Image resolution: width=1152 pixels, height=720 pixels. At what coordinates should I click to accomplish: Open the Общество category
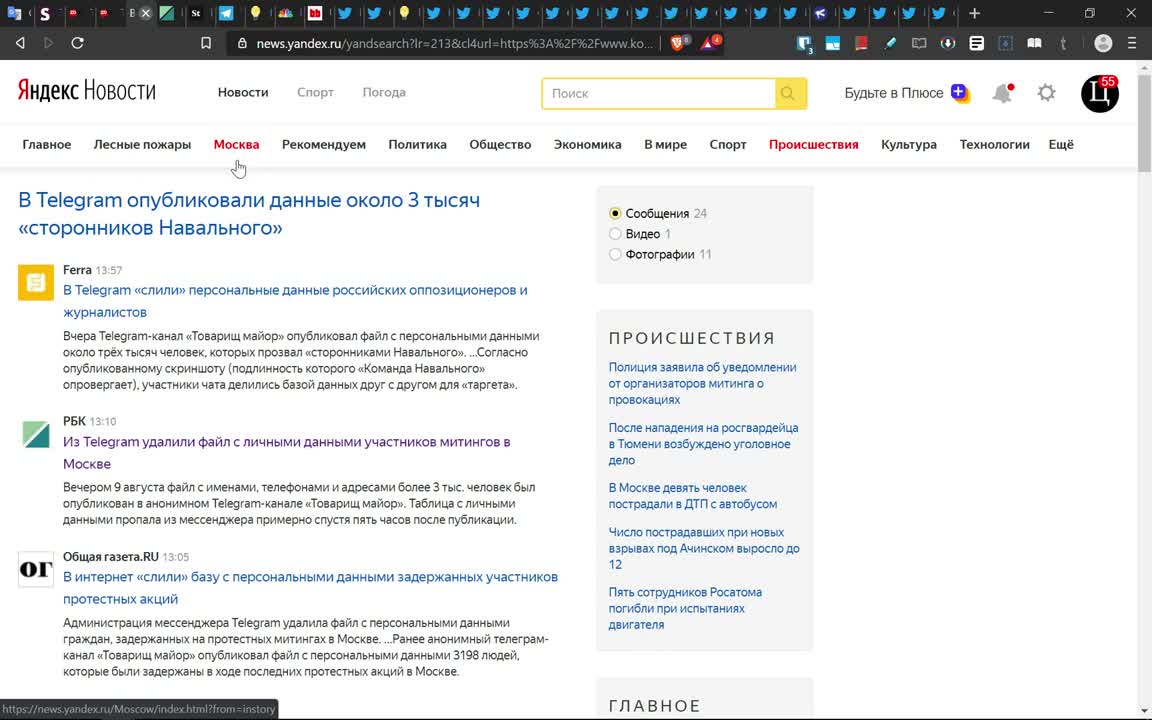click(x=500, y=145)
